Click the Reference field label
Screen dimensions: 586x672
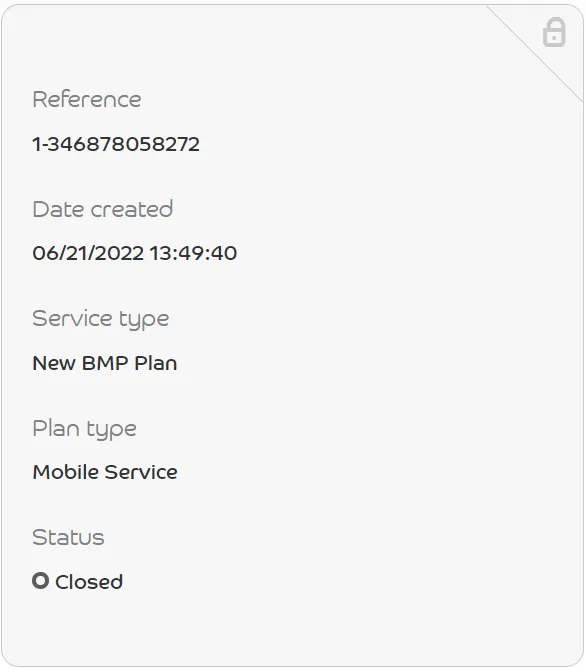click(x=87, y=99)
